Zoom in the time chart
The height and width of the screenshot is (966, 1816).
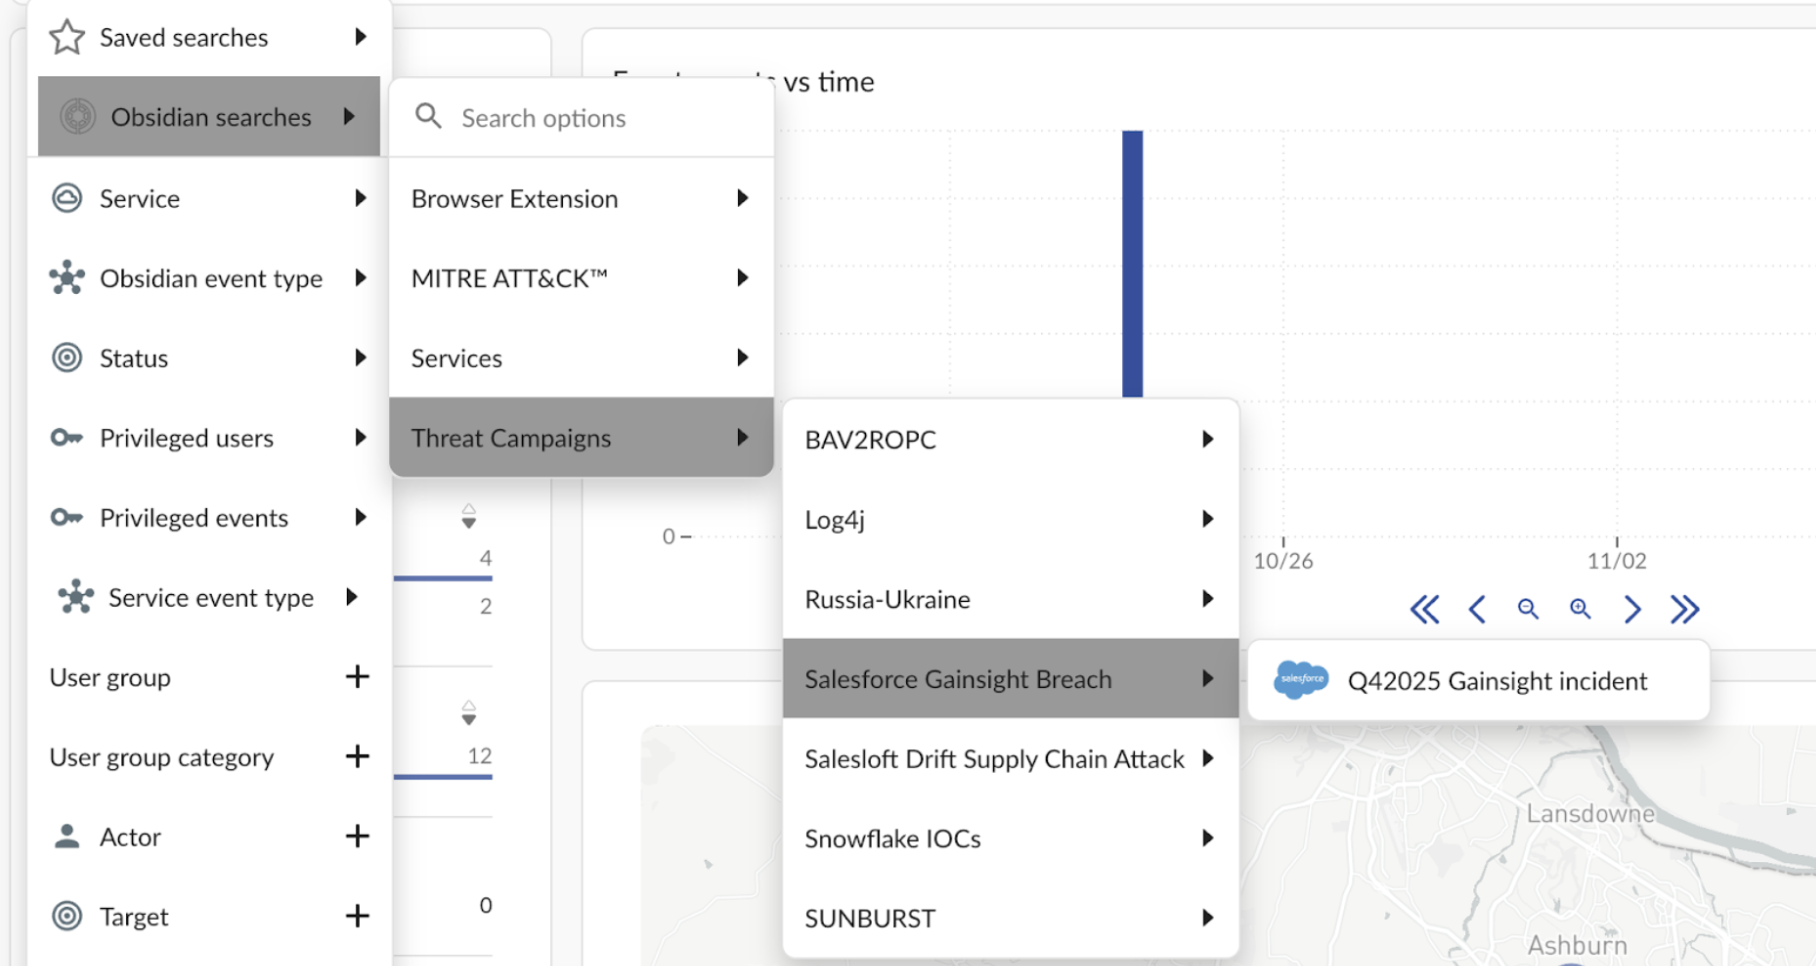click(1580, 609)
